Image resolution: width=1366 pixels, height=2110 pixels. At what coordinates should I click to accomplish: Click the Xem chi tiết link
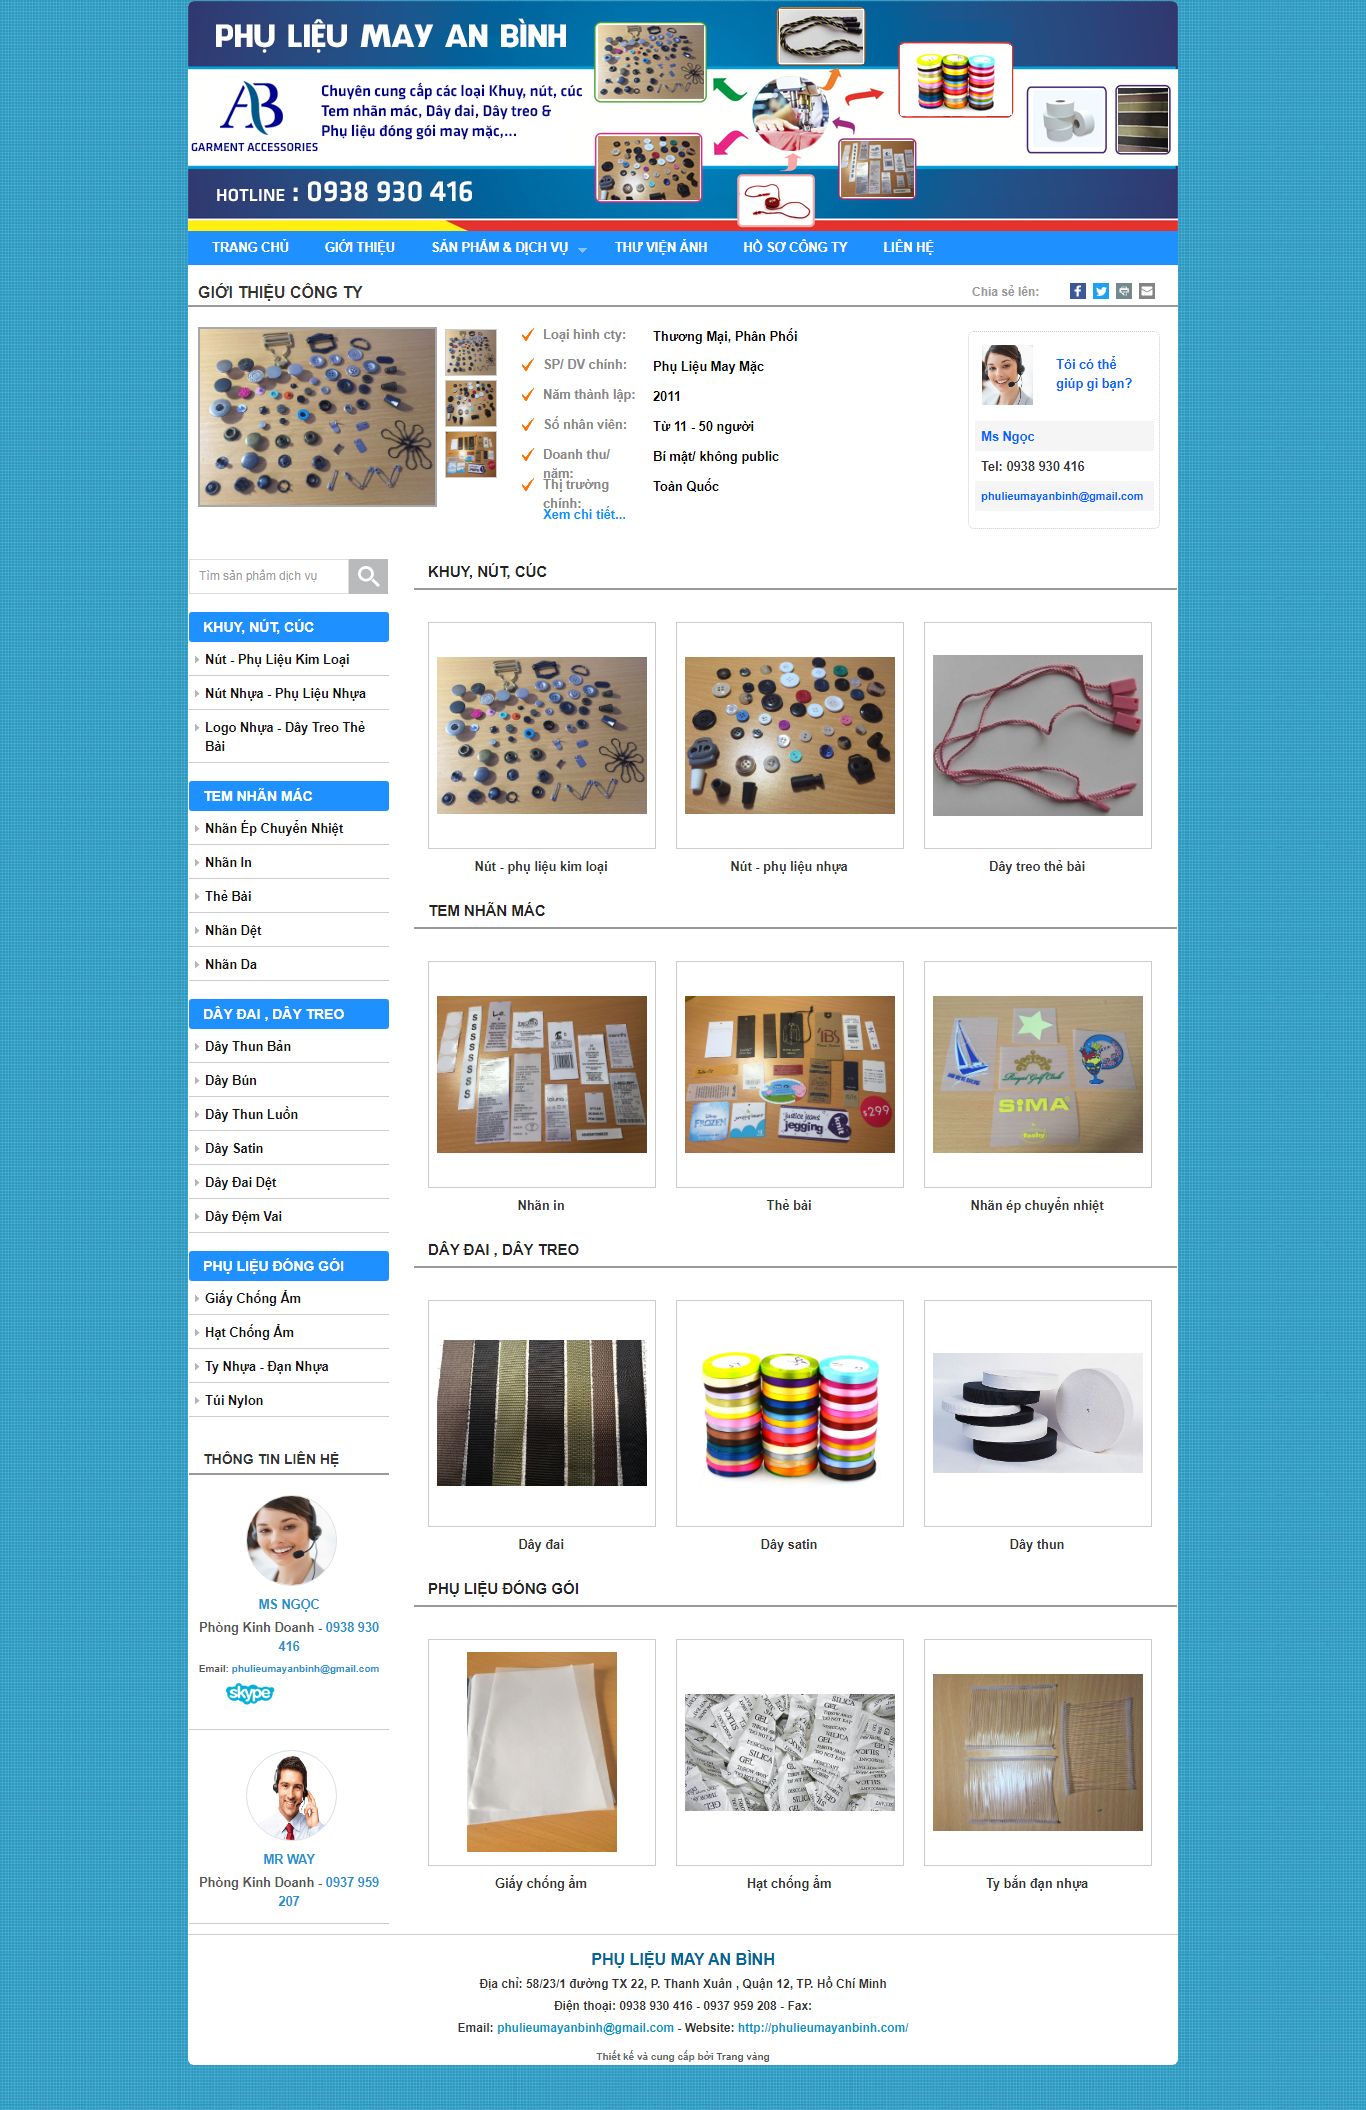tap(584, 514)
